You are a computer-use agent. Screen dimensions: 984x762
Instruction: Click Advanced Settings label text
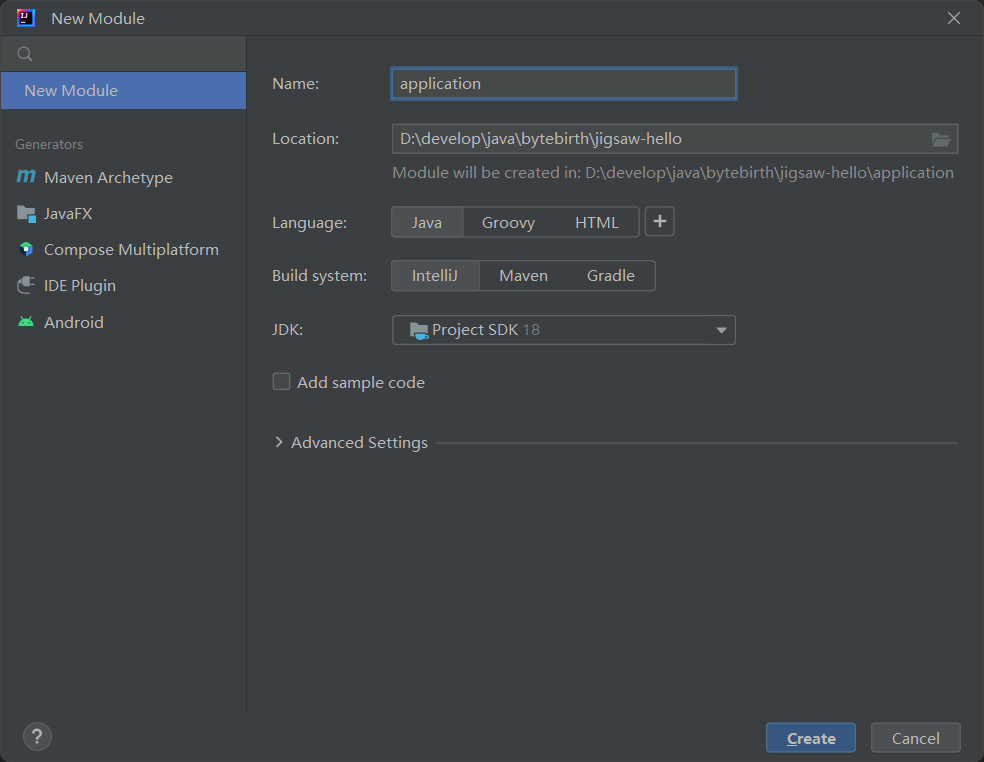pyautogui.click(x=360, y=443)
